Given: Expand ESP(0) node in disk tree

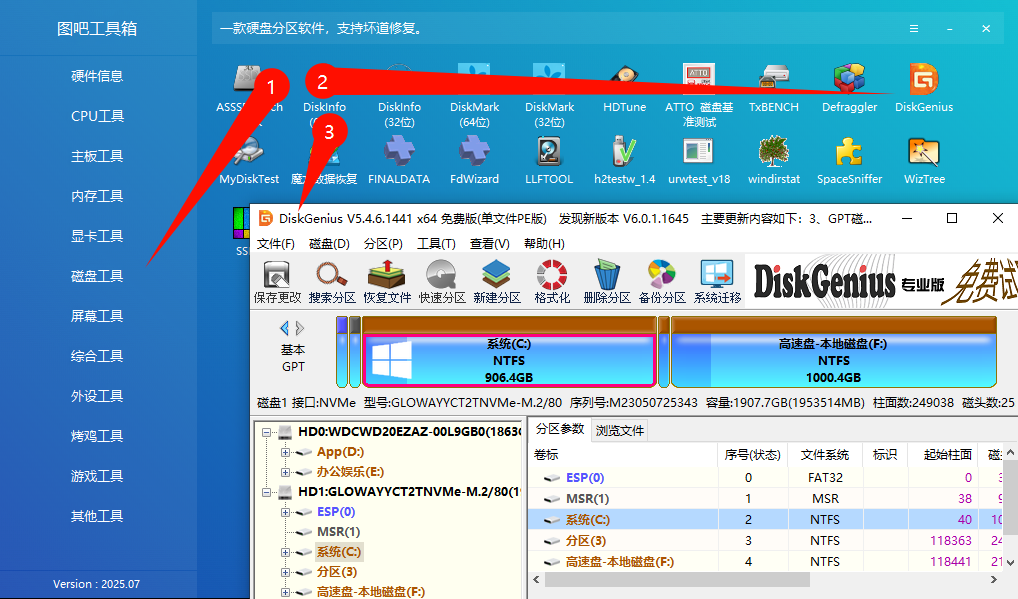Looking at the screenshot, I should [285, 512].
